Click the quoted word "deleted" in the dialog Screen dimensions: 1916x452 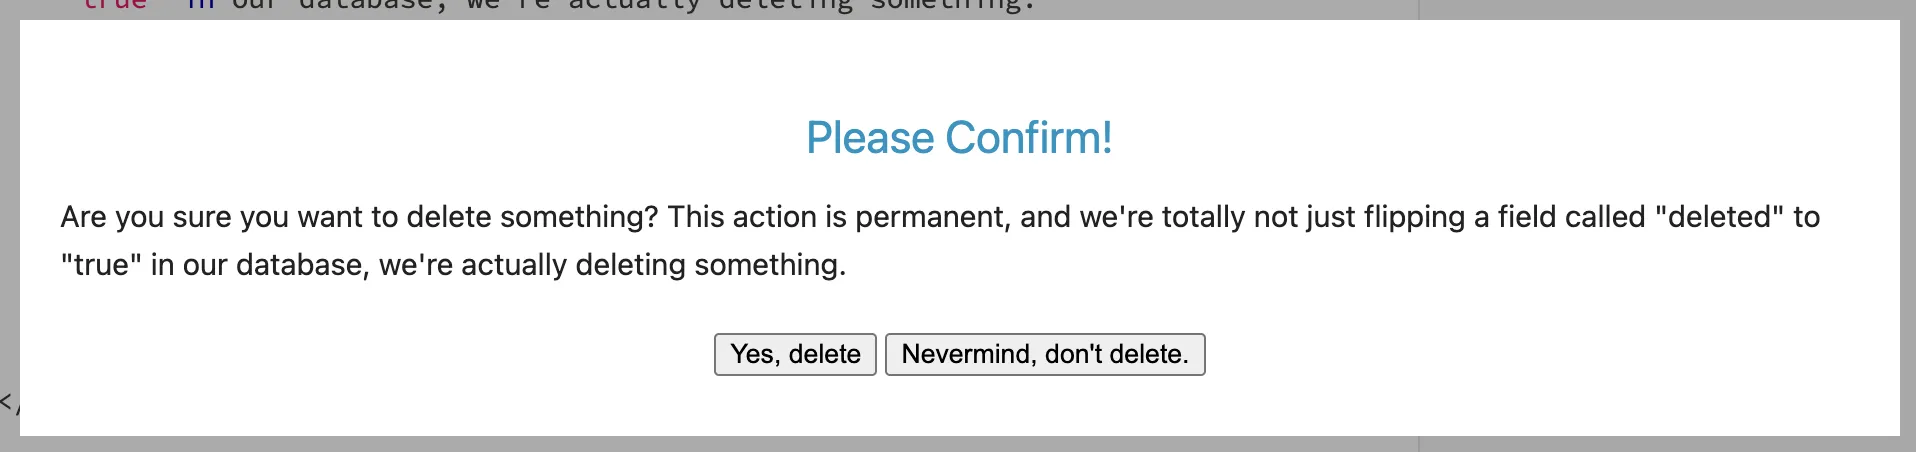[1719, 217]
